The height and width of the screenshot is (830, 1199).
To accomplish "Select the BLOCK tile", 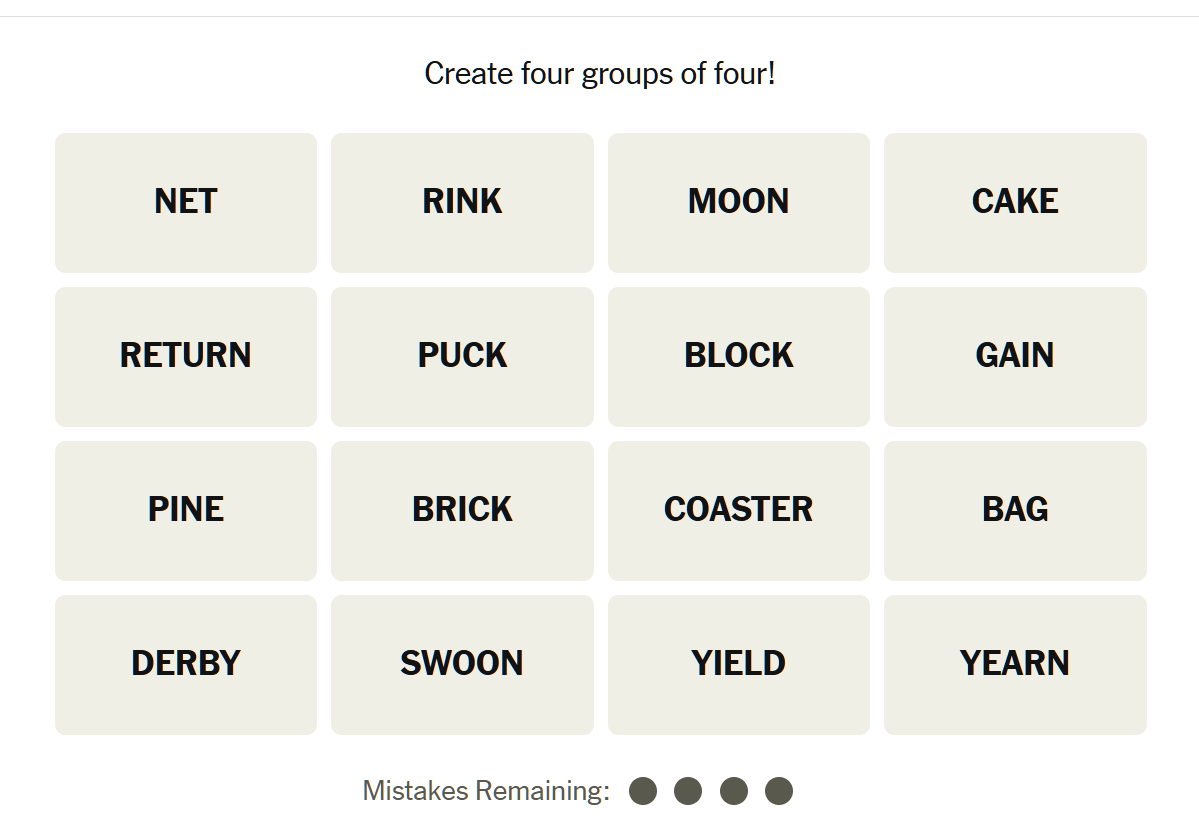I will 738,356.
